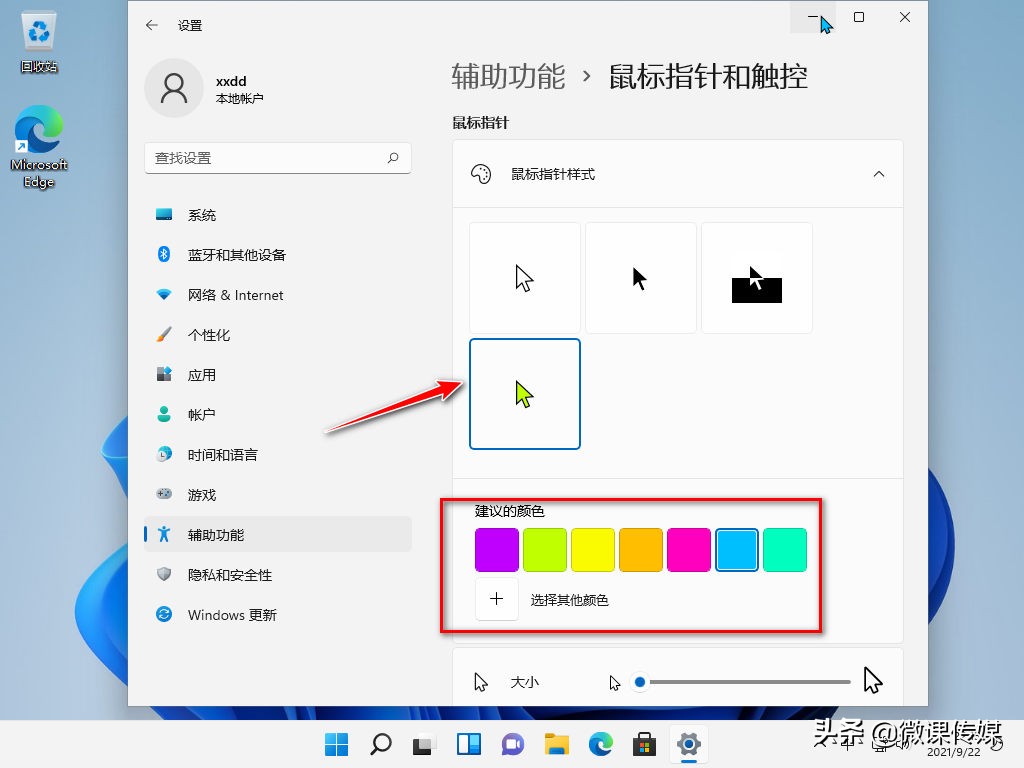
Task: Close the Settings window
Action: pyautogui.click(x=905, y=17)
